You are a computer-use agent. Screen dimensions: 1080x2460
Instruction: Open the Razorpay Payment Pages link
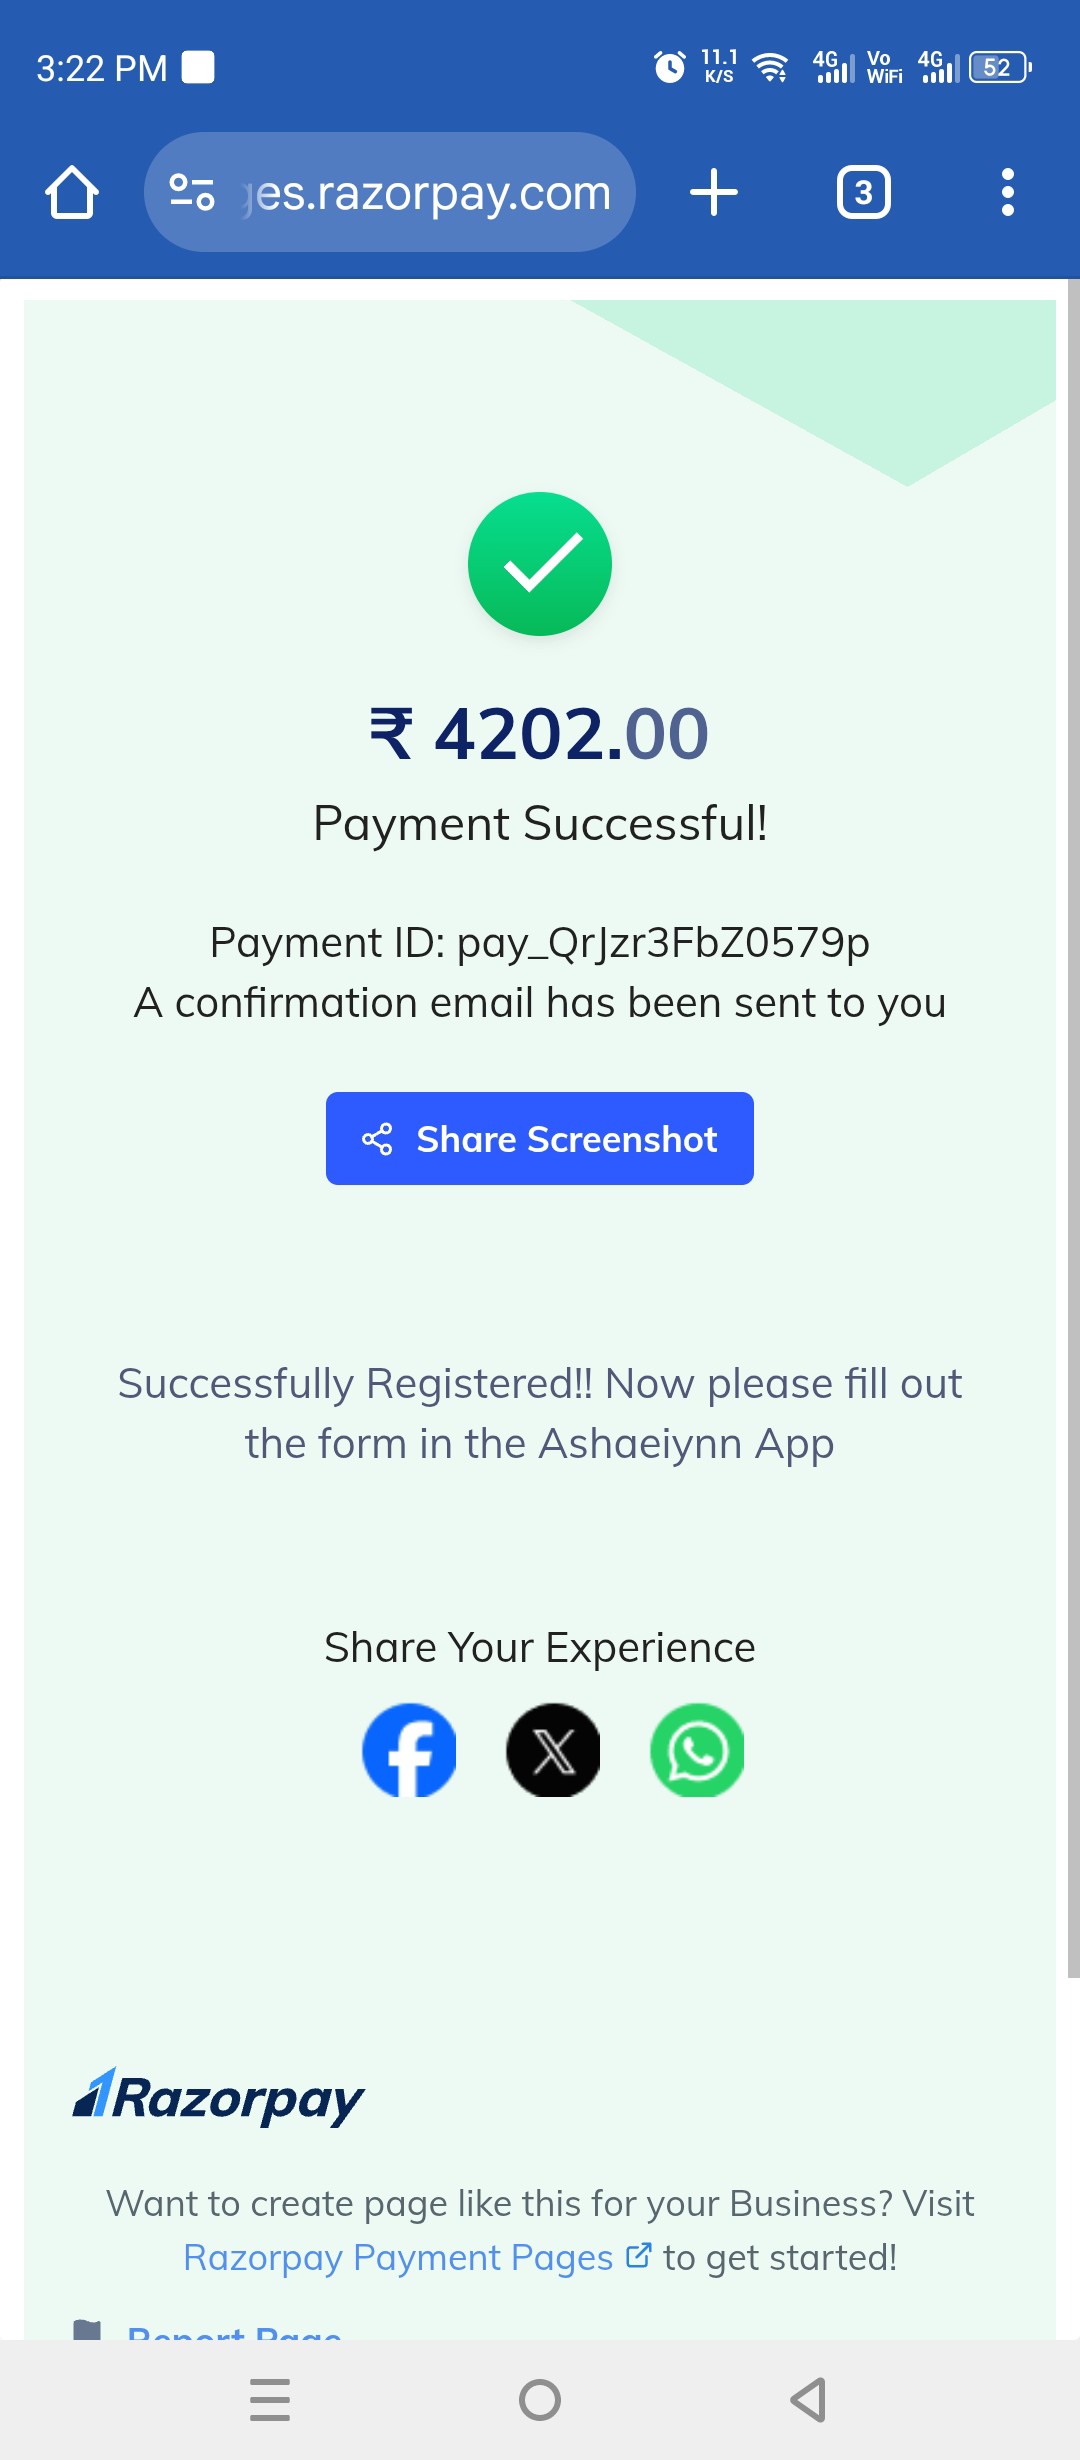click(x=398, y=2257)
